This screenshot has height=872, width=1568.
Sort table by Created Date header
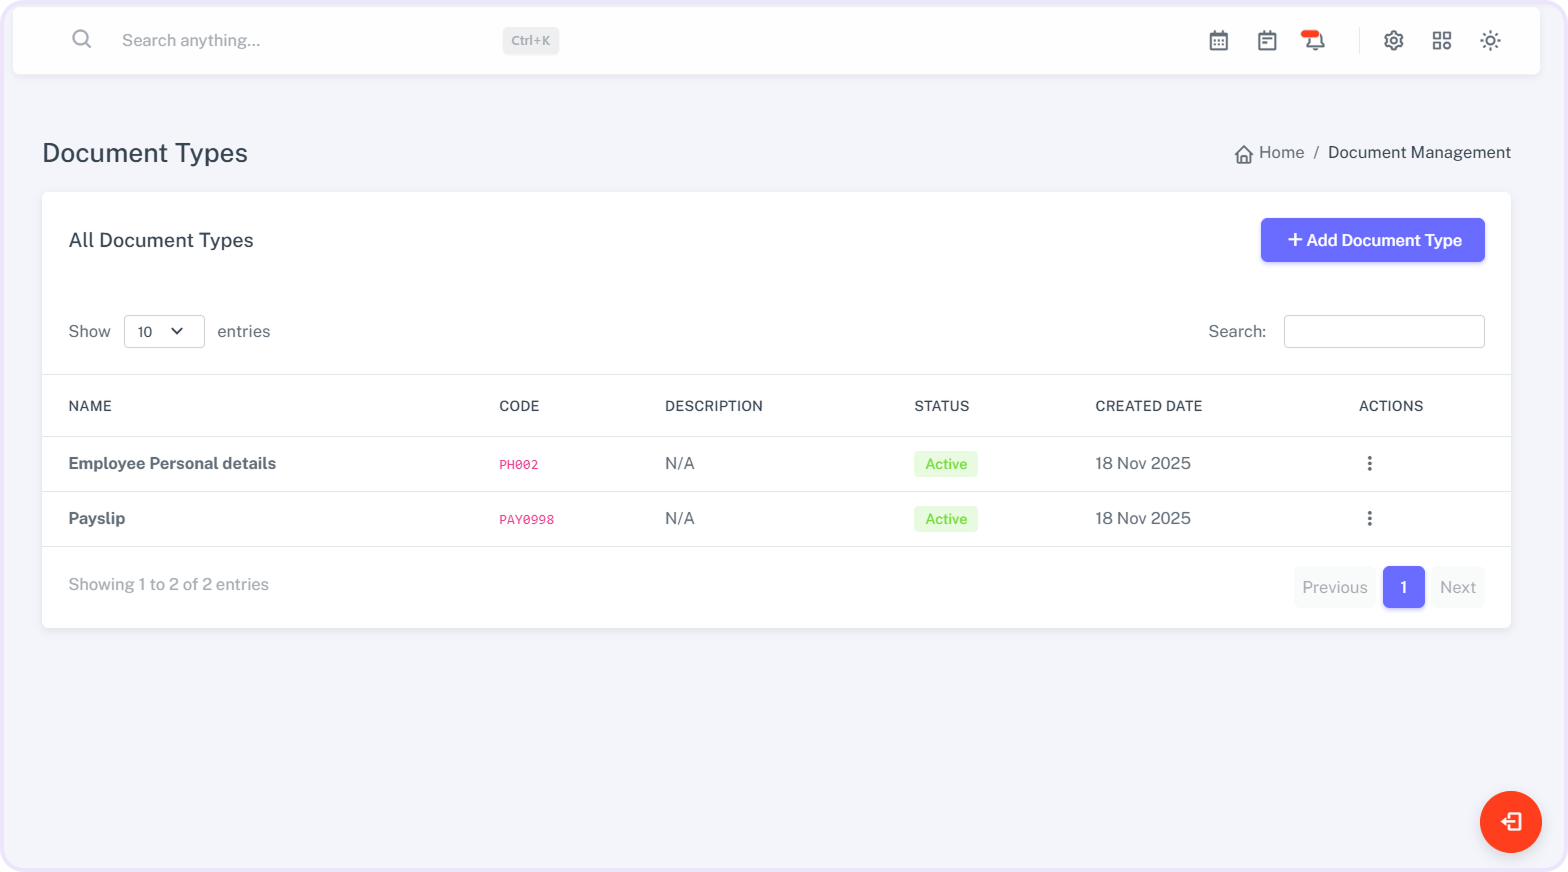[x=1148, y=406]
